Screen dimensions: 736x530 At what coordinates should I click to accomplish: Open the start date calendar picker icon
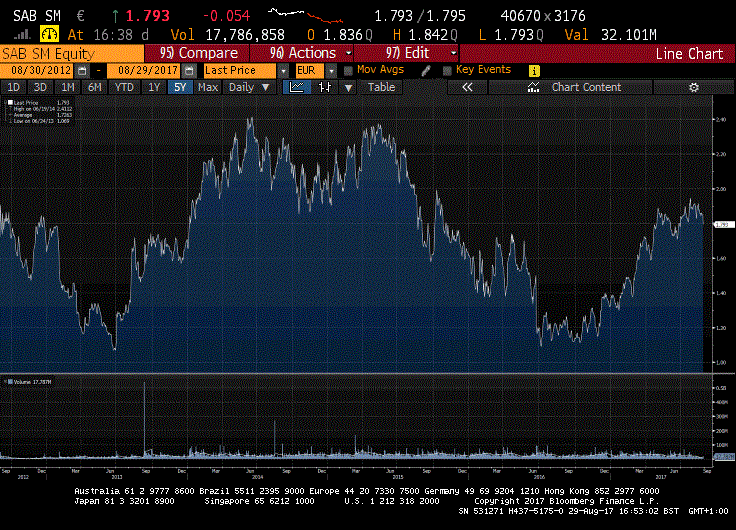pos(82,71)
